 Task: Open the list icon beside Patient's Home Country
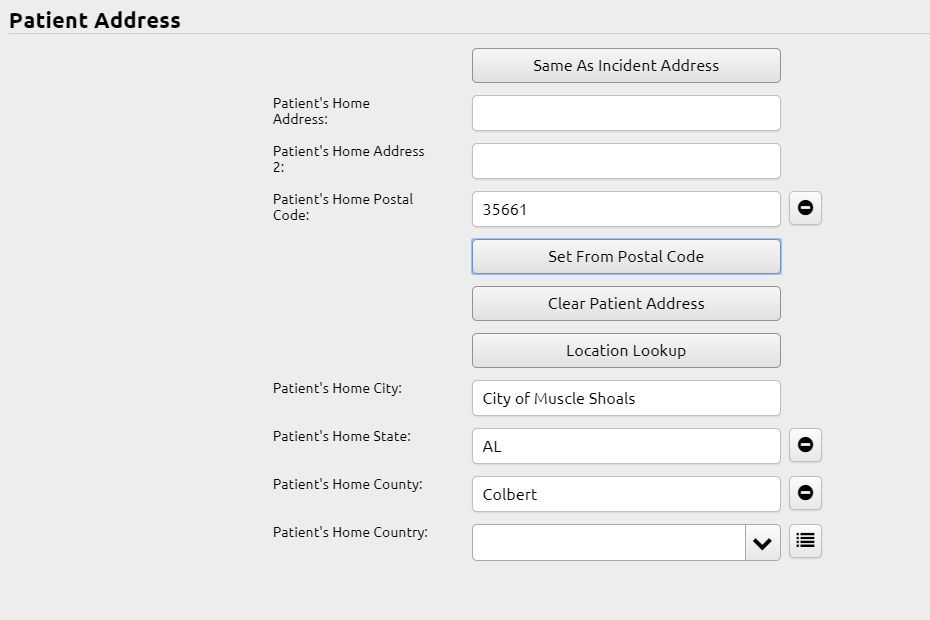pyautogui.click(x=805, y=541)
